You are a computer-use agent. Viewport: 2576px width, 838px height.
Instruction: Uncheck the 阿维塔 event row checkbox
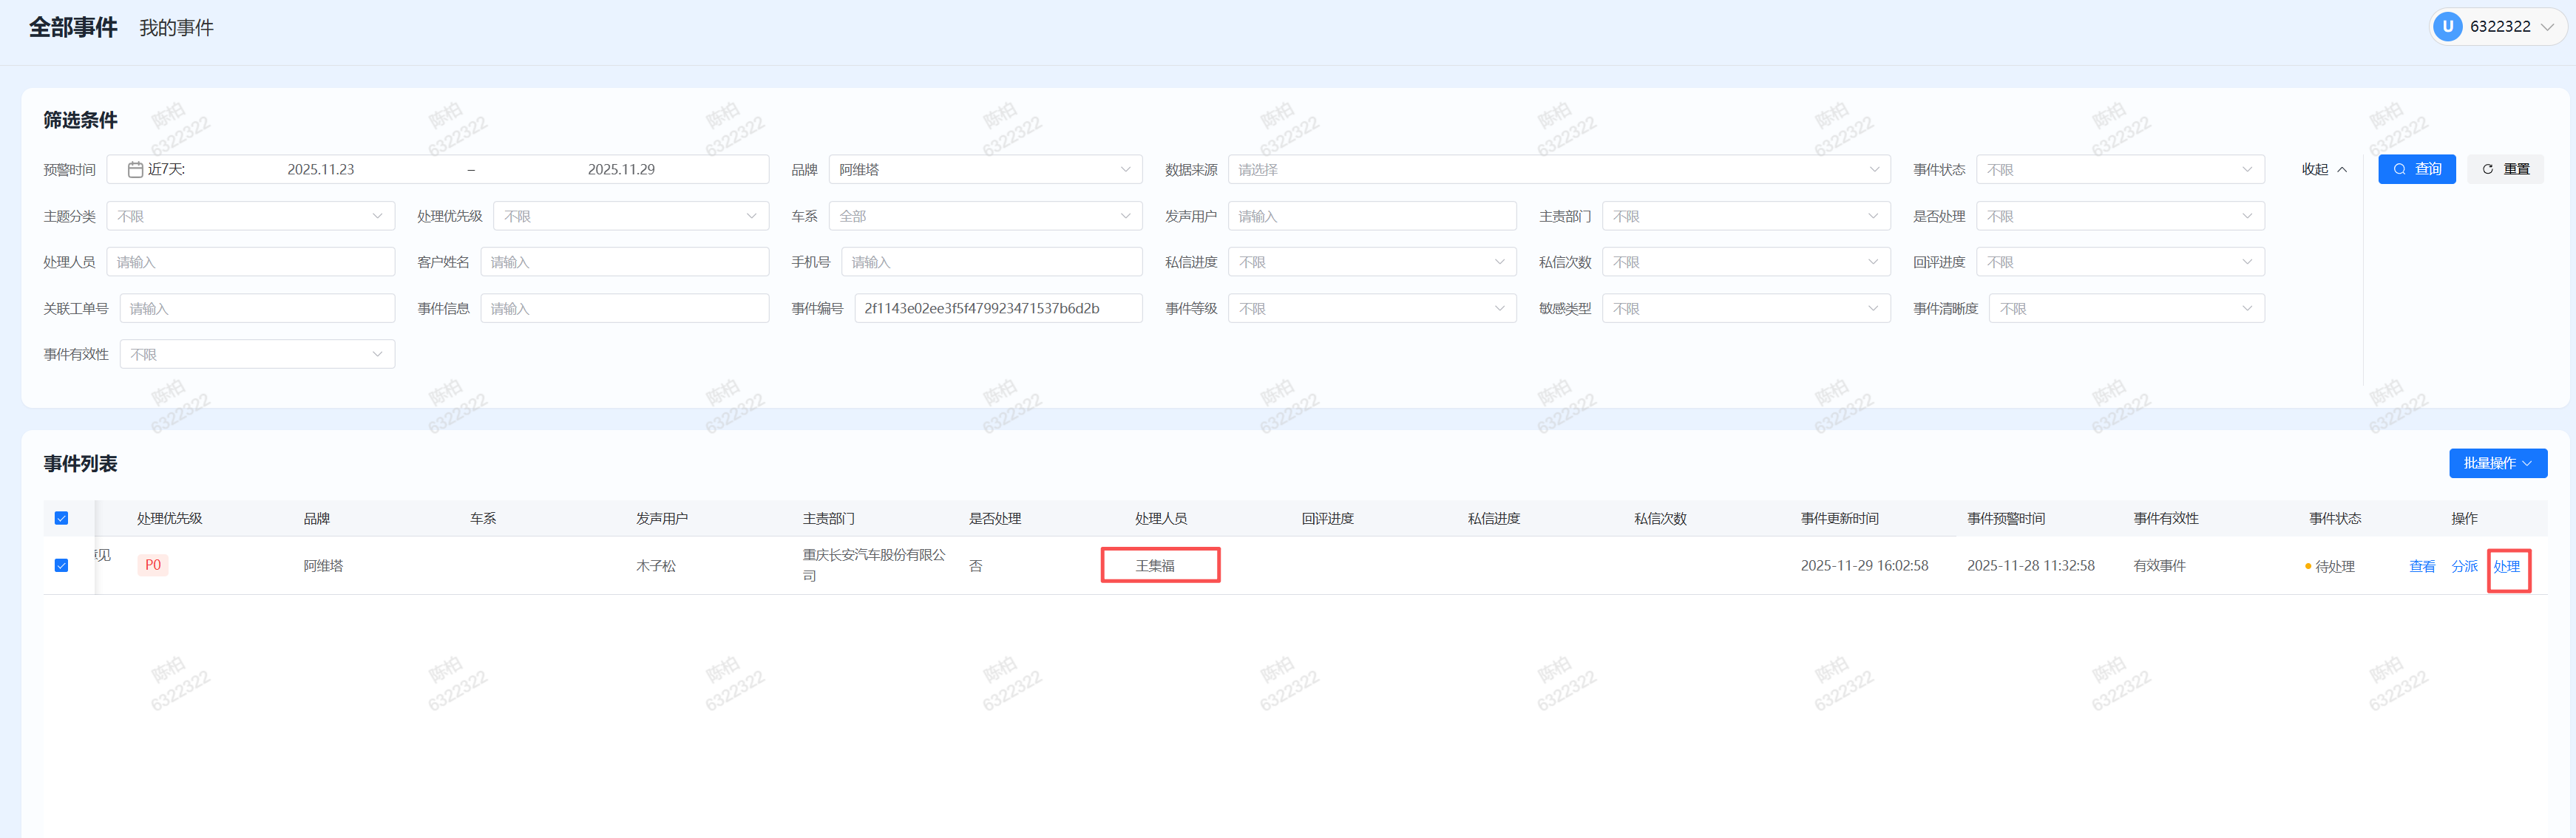pos(61,564)
